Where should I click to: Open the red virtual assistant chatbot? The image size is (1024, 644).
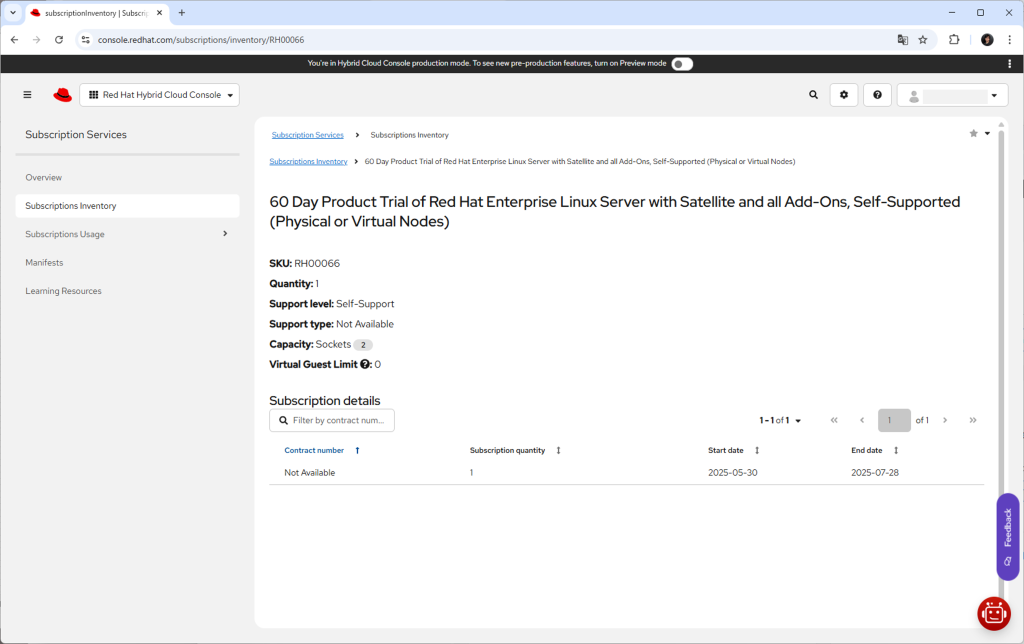(994, 614)
